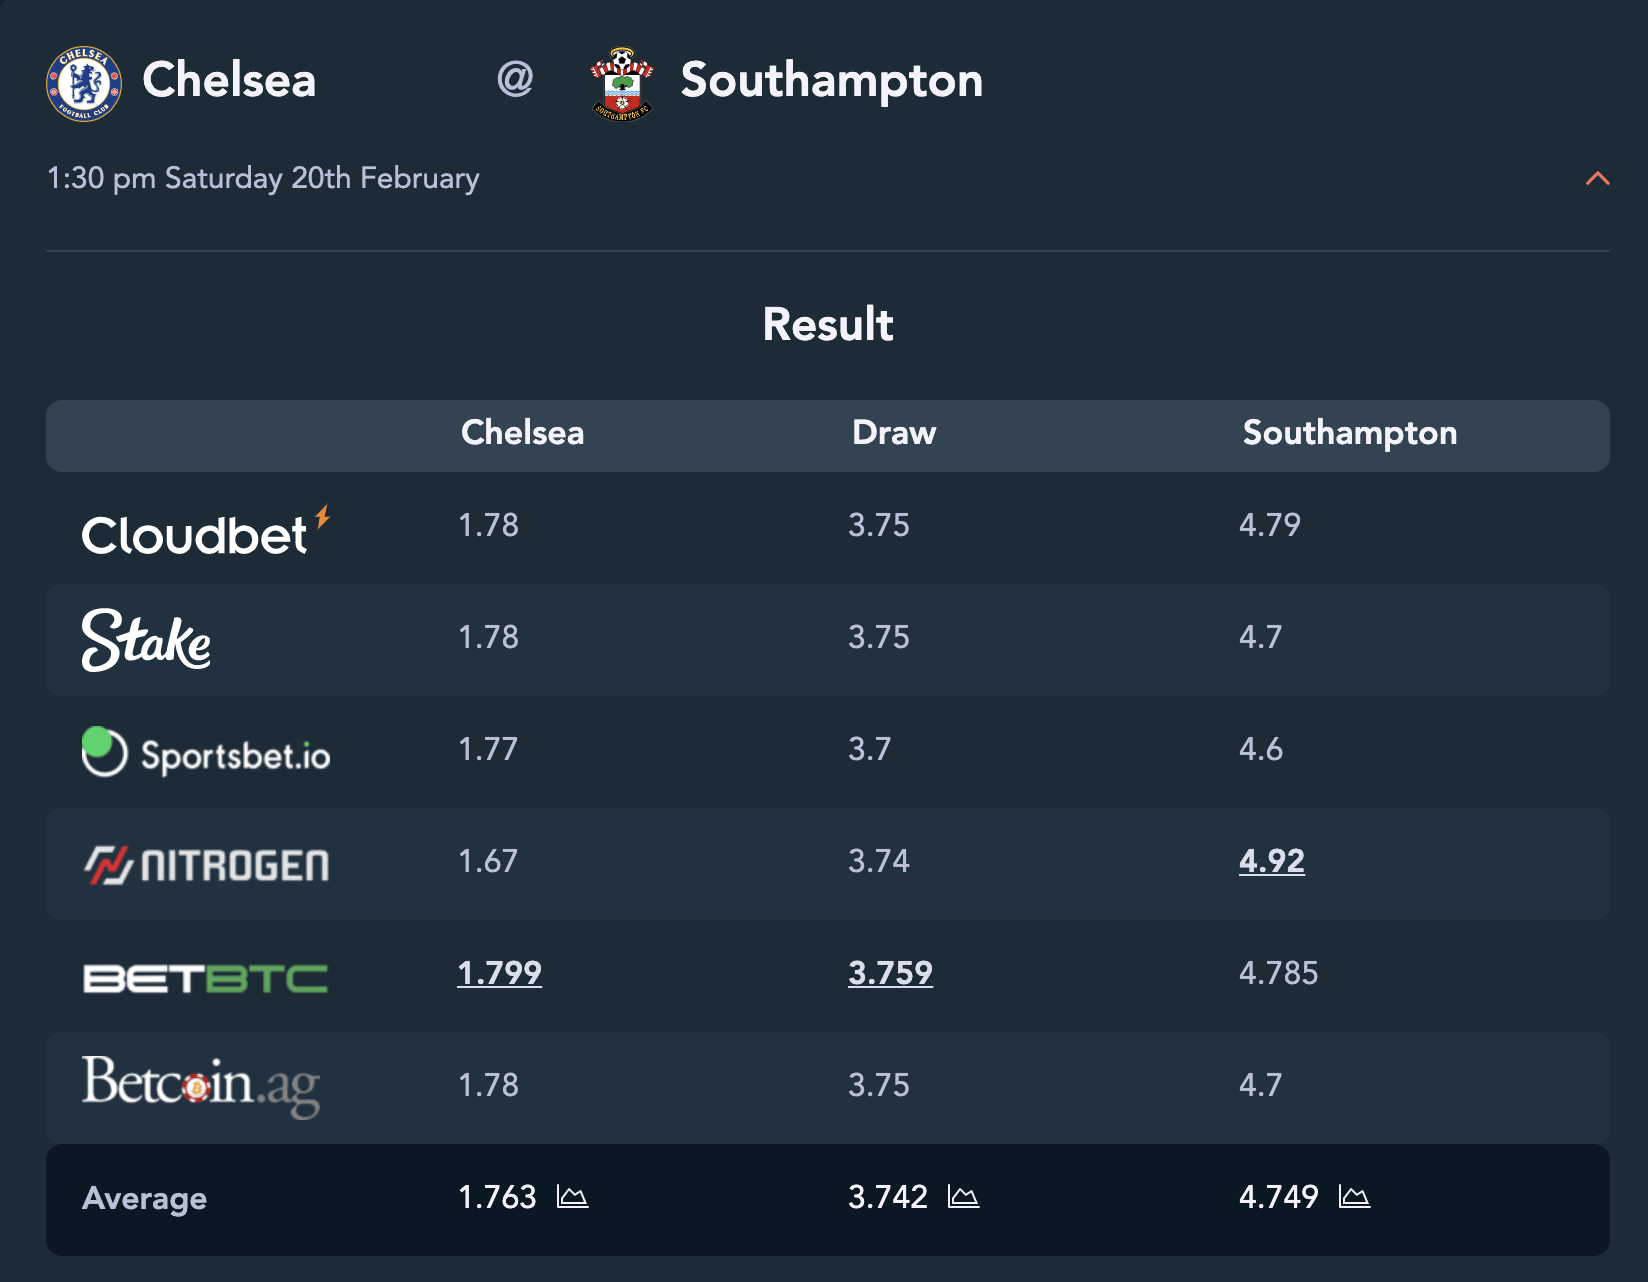Click the Stake bookmaker logo
Image resolution: width=1648 pixels, height=1282 pixels.
click(146, 640)
